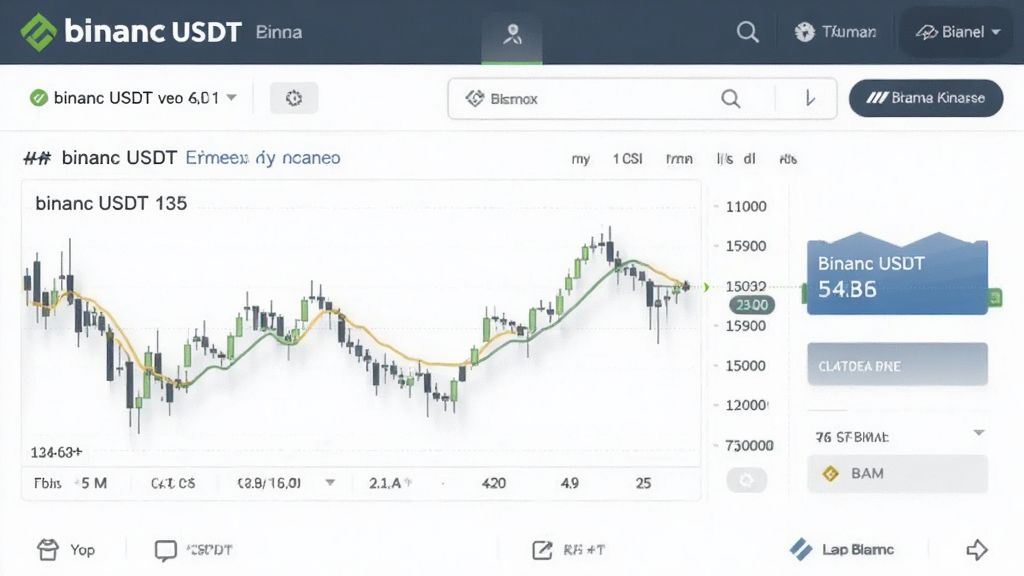1024x576 pixels.
Task: Click the 25 value in chart toolbar
Action: coord(643,483)
